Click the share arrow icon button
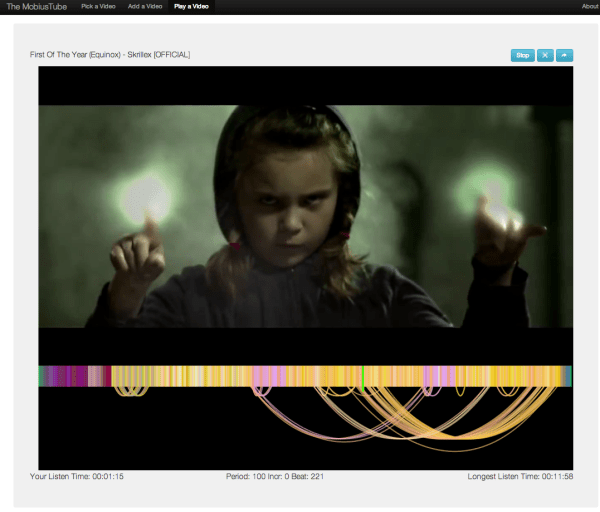This screenshot has height=512, width=600. [564, 55]
